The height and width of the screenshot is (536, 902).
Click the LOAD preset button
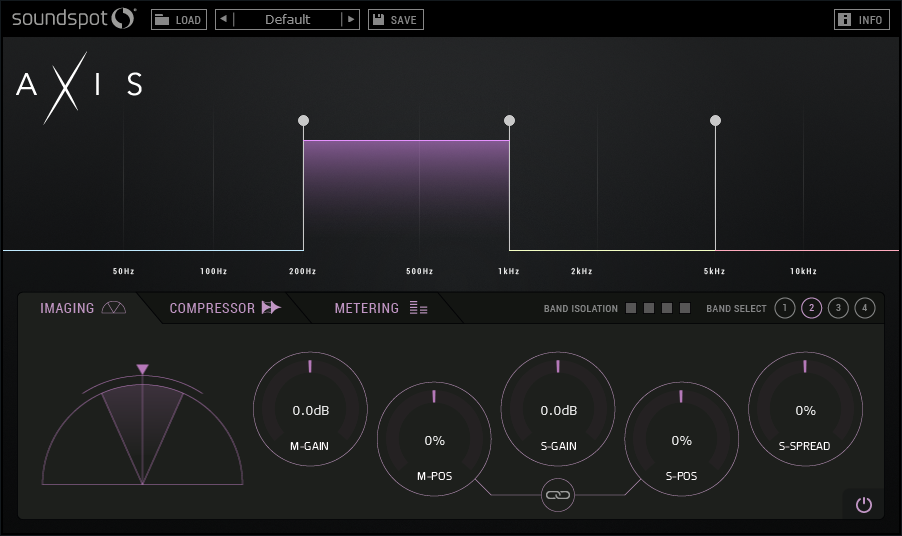pos(178,19)
